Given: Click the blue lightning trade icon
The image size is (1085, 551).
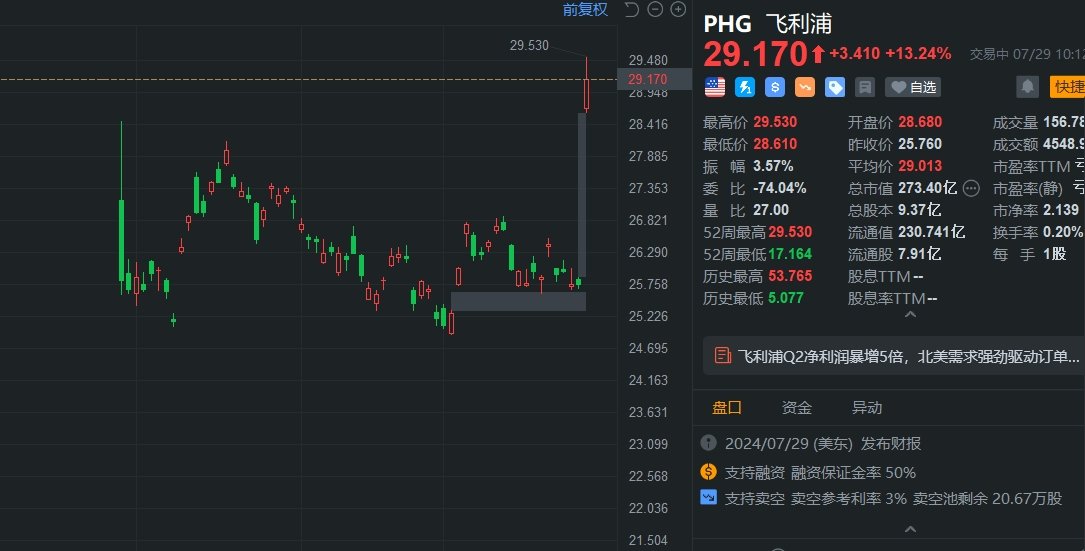Looking at the screenshot, I should click(745, 87).
